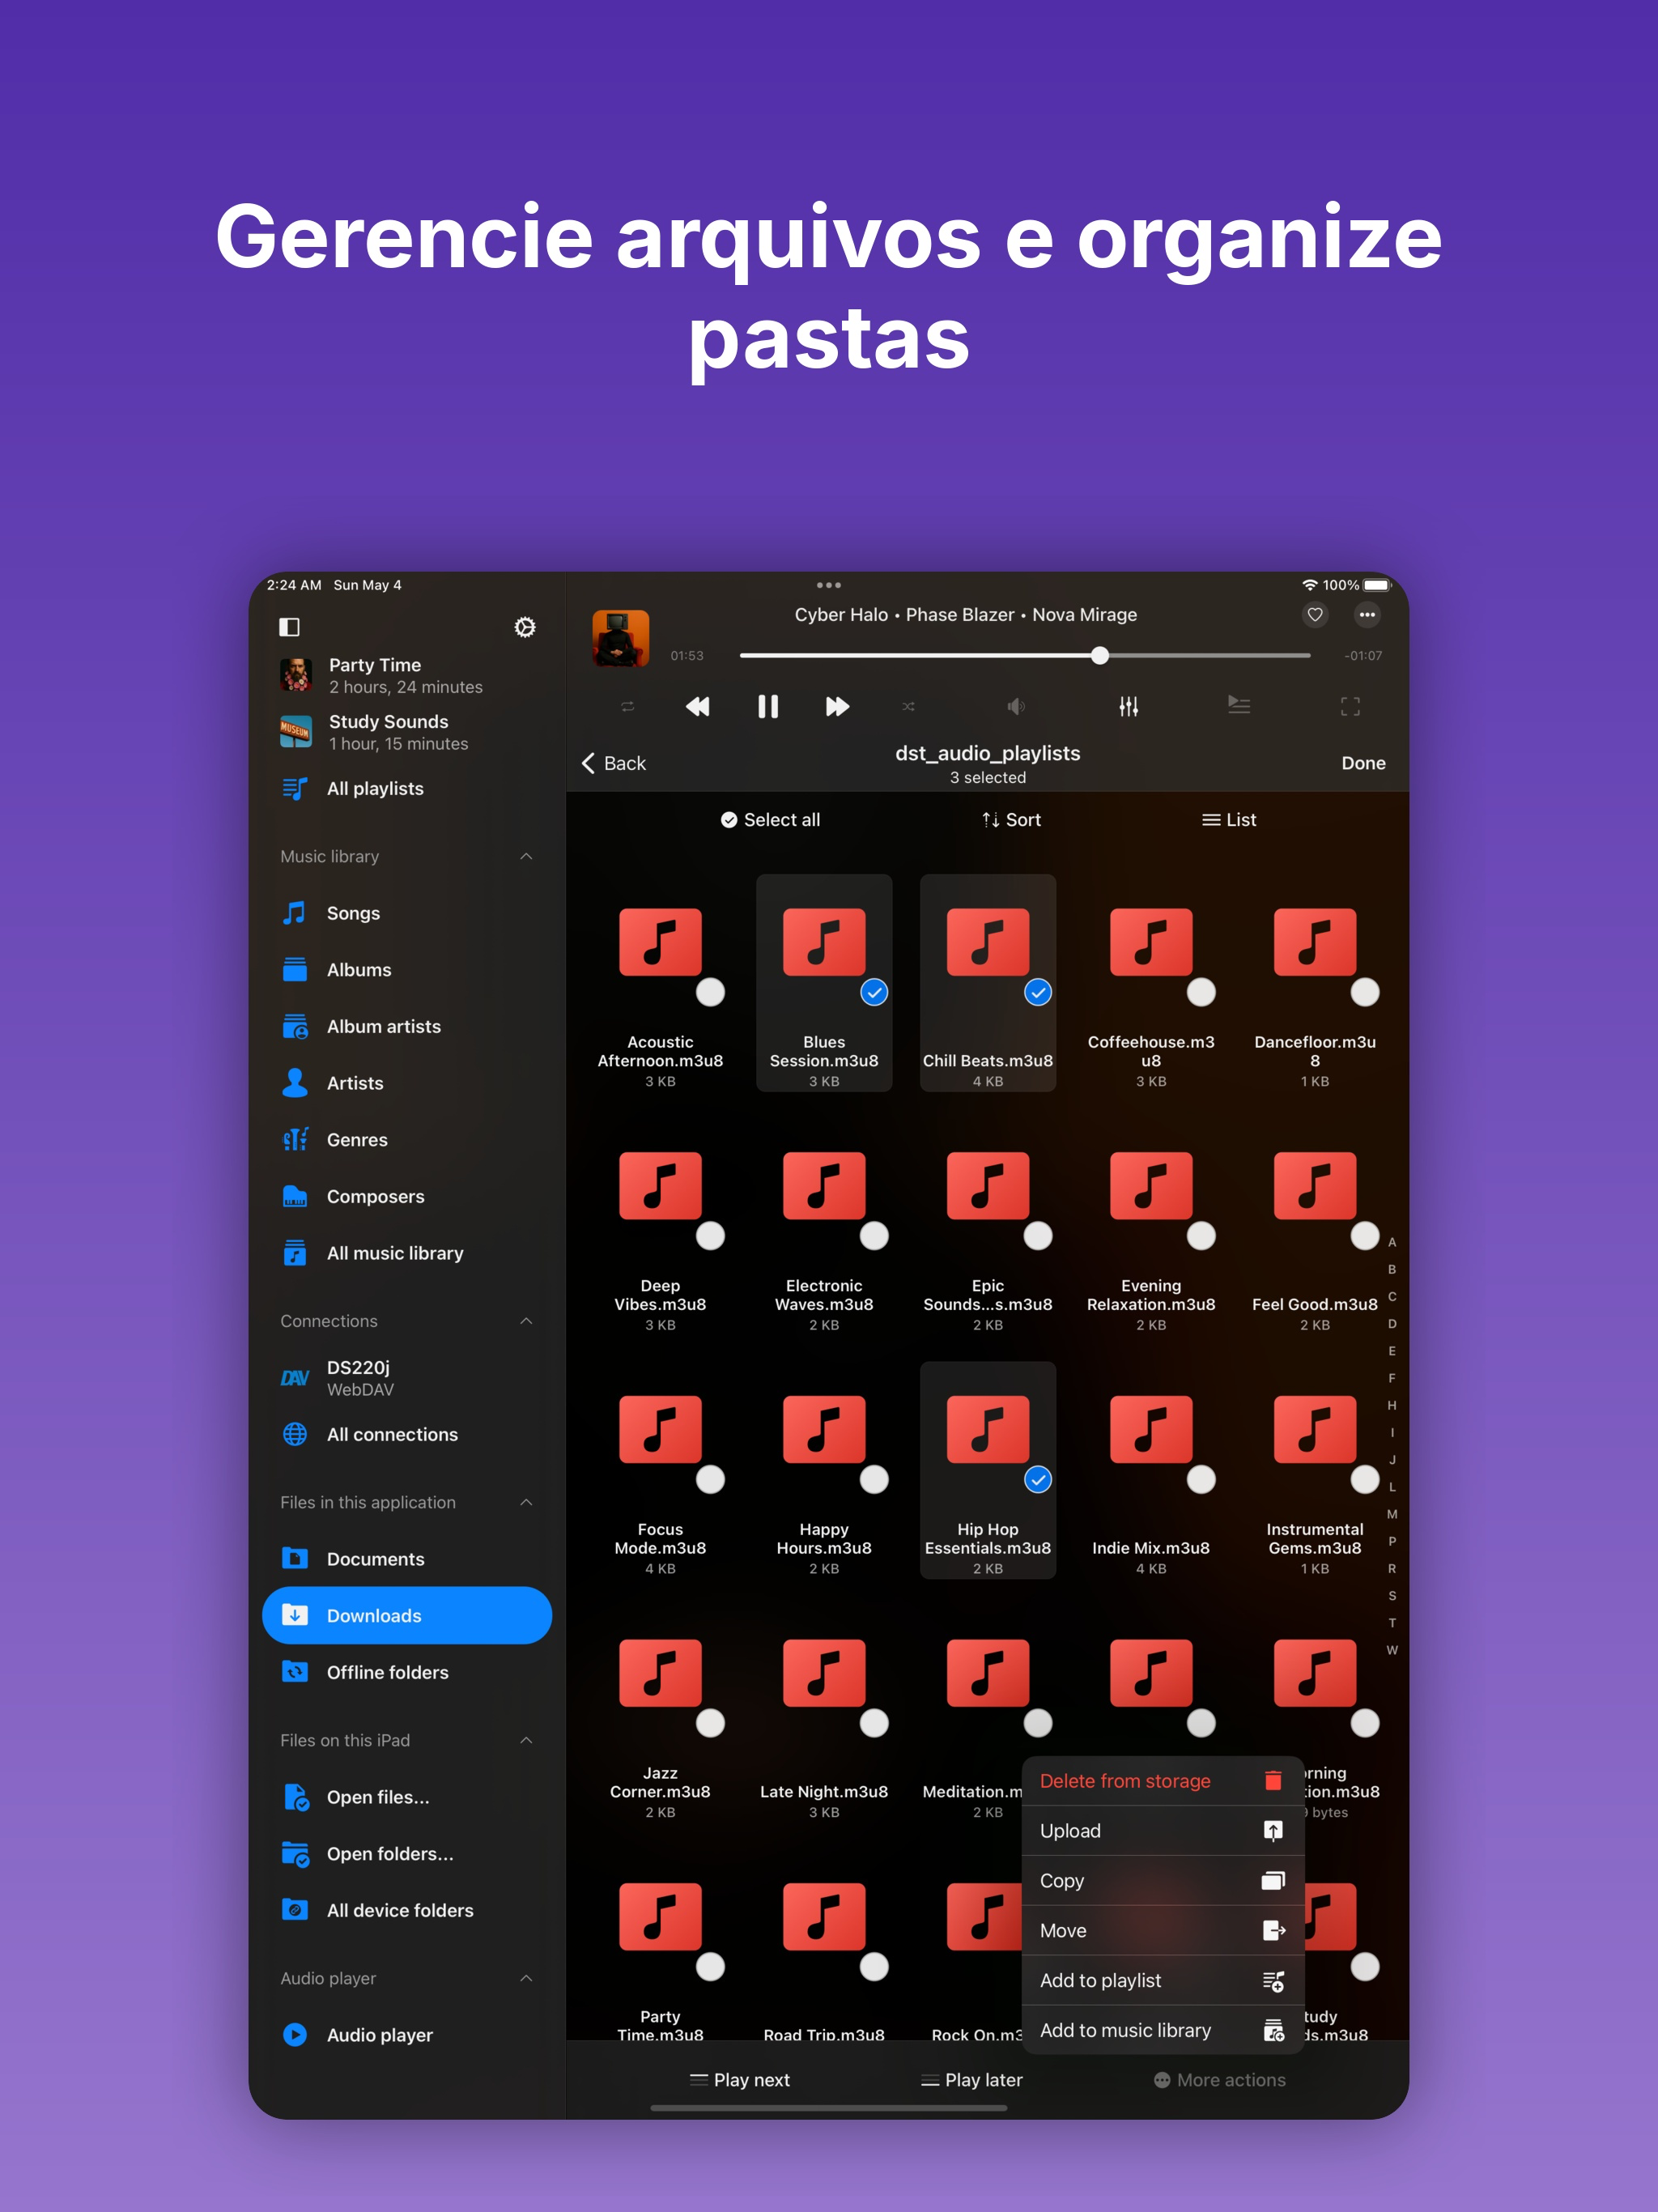1658x2212 pixels.
Task: Pause the current track
Action: pyautogui.click(x=768, y=707)
